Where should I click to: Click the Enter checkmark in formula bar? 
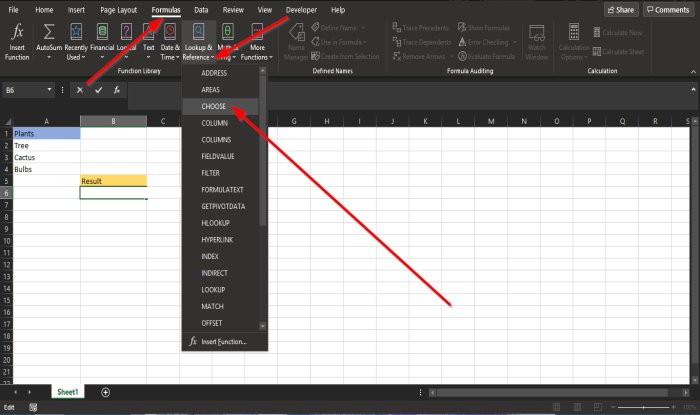98,90
